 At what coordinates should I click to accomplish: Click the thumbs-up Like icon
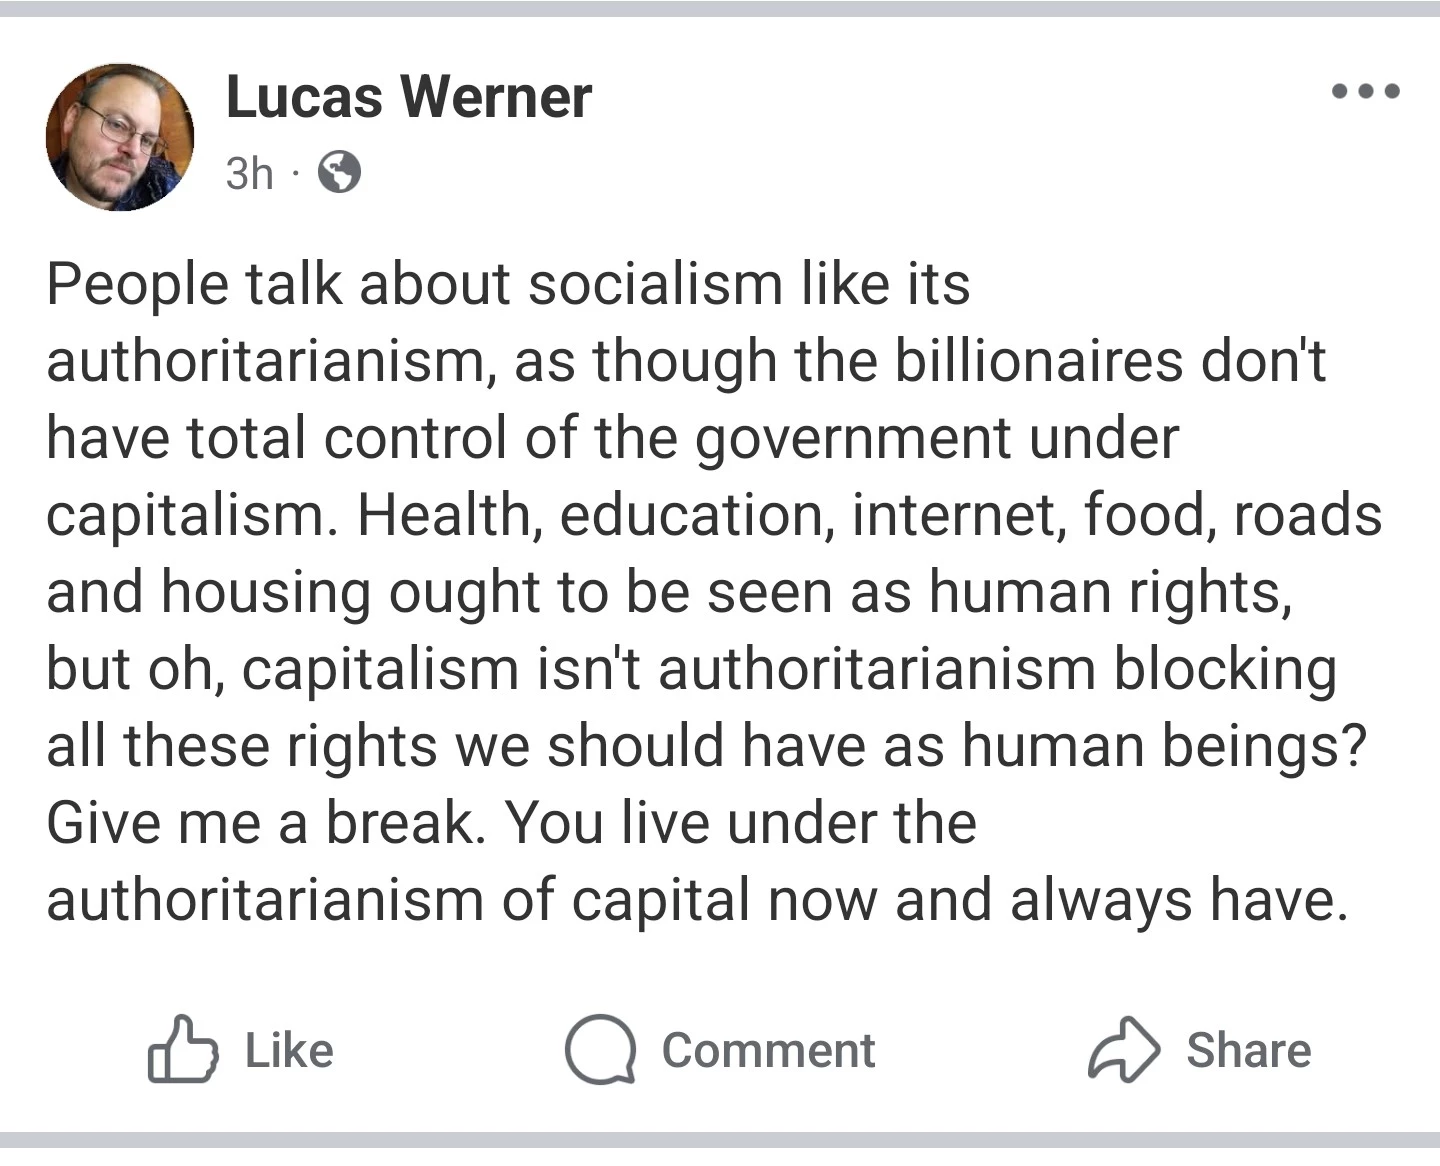182,1050
